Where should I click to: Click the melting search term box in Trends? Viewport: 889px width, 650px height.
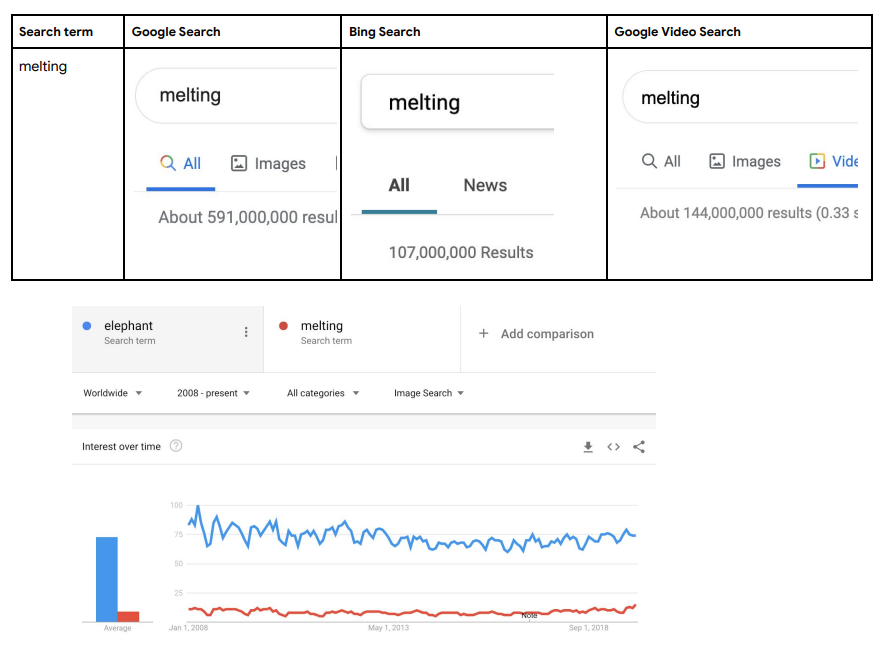361,332
